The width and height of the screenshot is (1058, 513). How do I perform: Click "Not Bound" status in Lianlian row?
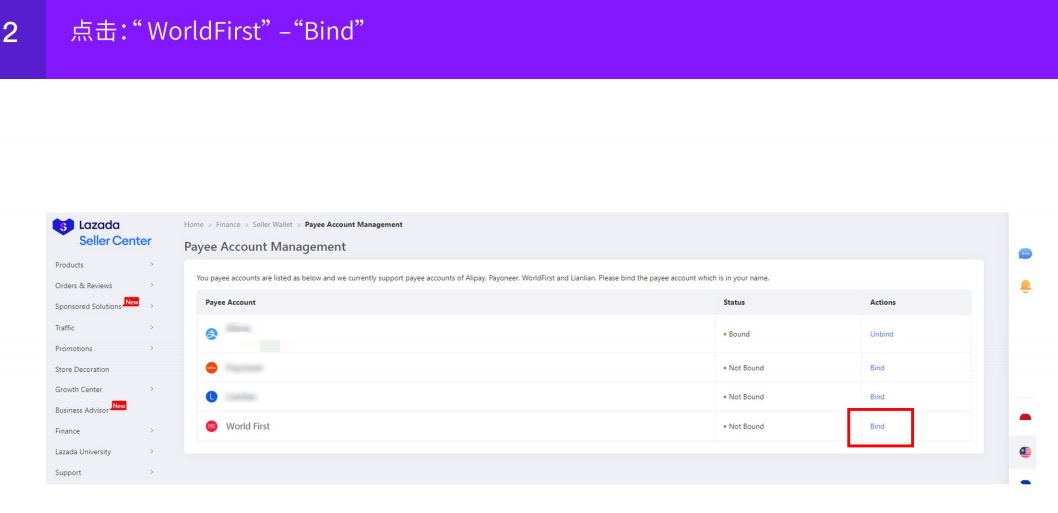pyautogui.click(x=746, y=397)
